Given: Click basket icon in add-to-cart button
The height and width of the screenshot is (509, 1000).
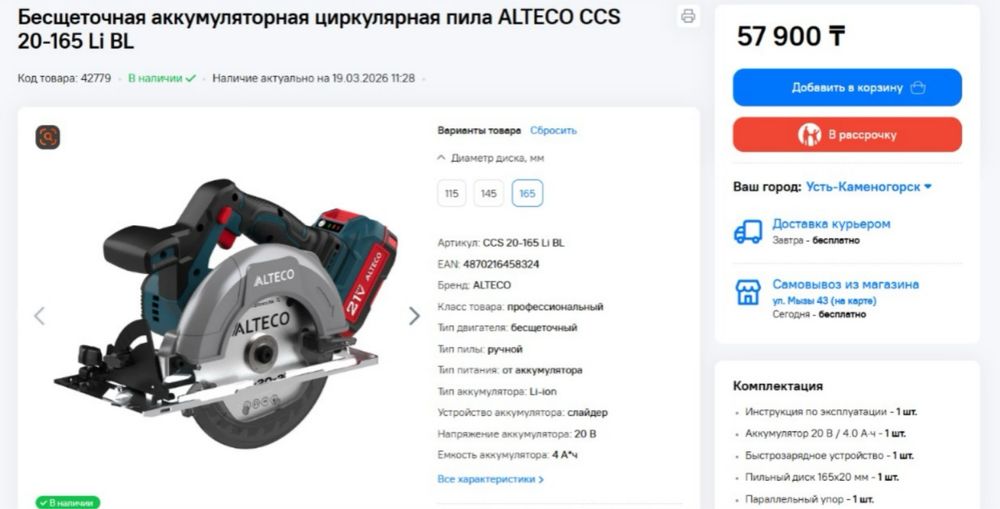Looking at the screenshot, I should click(x=918, y=87).
